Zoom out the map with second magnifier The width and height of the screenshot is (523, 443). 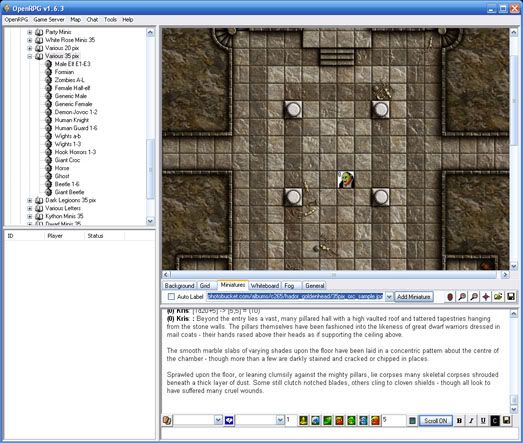point(474,297)
